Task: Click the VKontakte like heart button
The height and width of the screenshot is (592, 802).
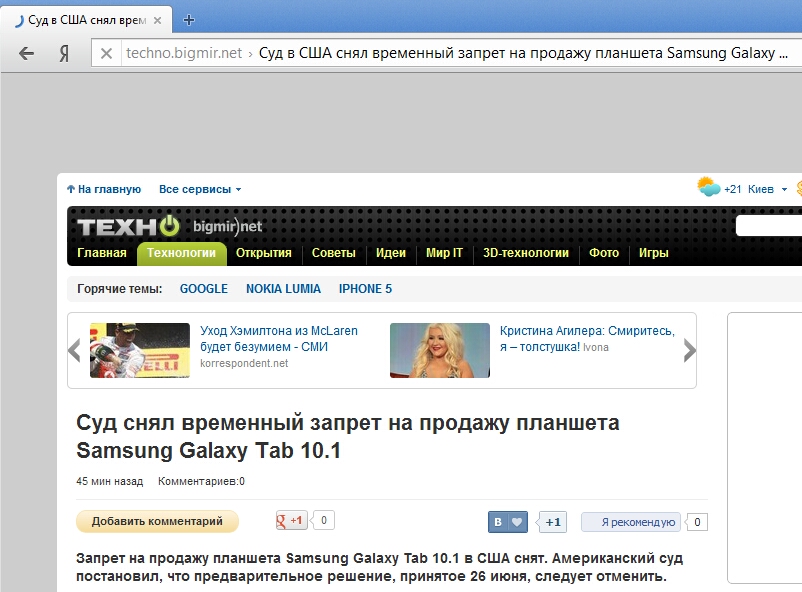Action: (x=507, y=522)
